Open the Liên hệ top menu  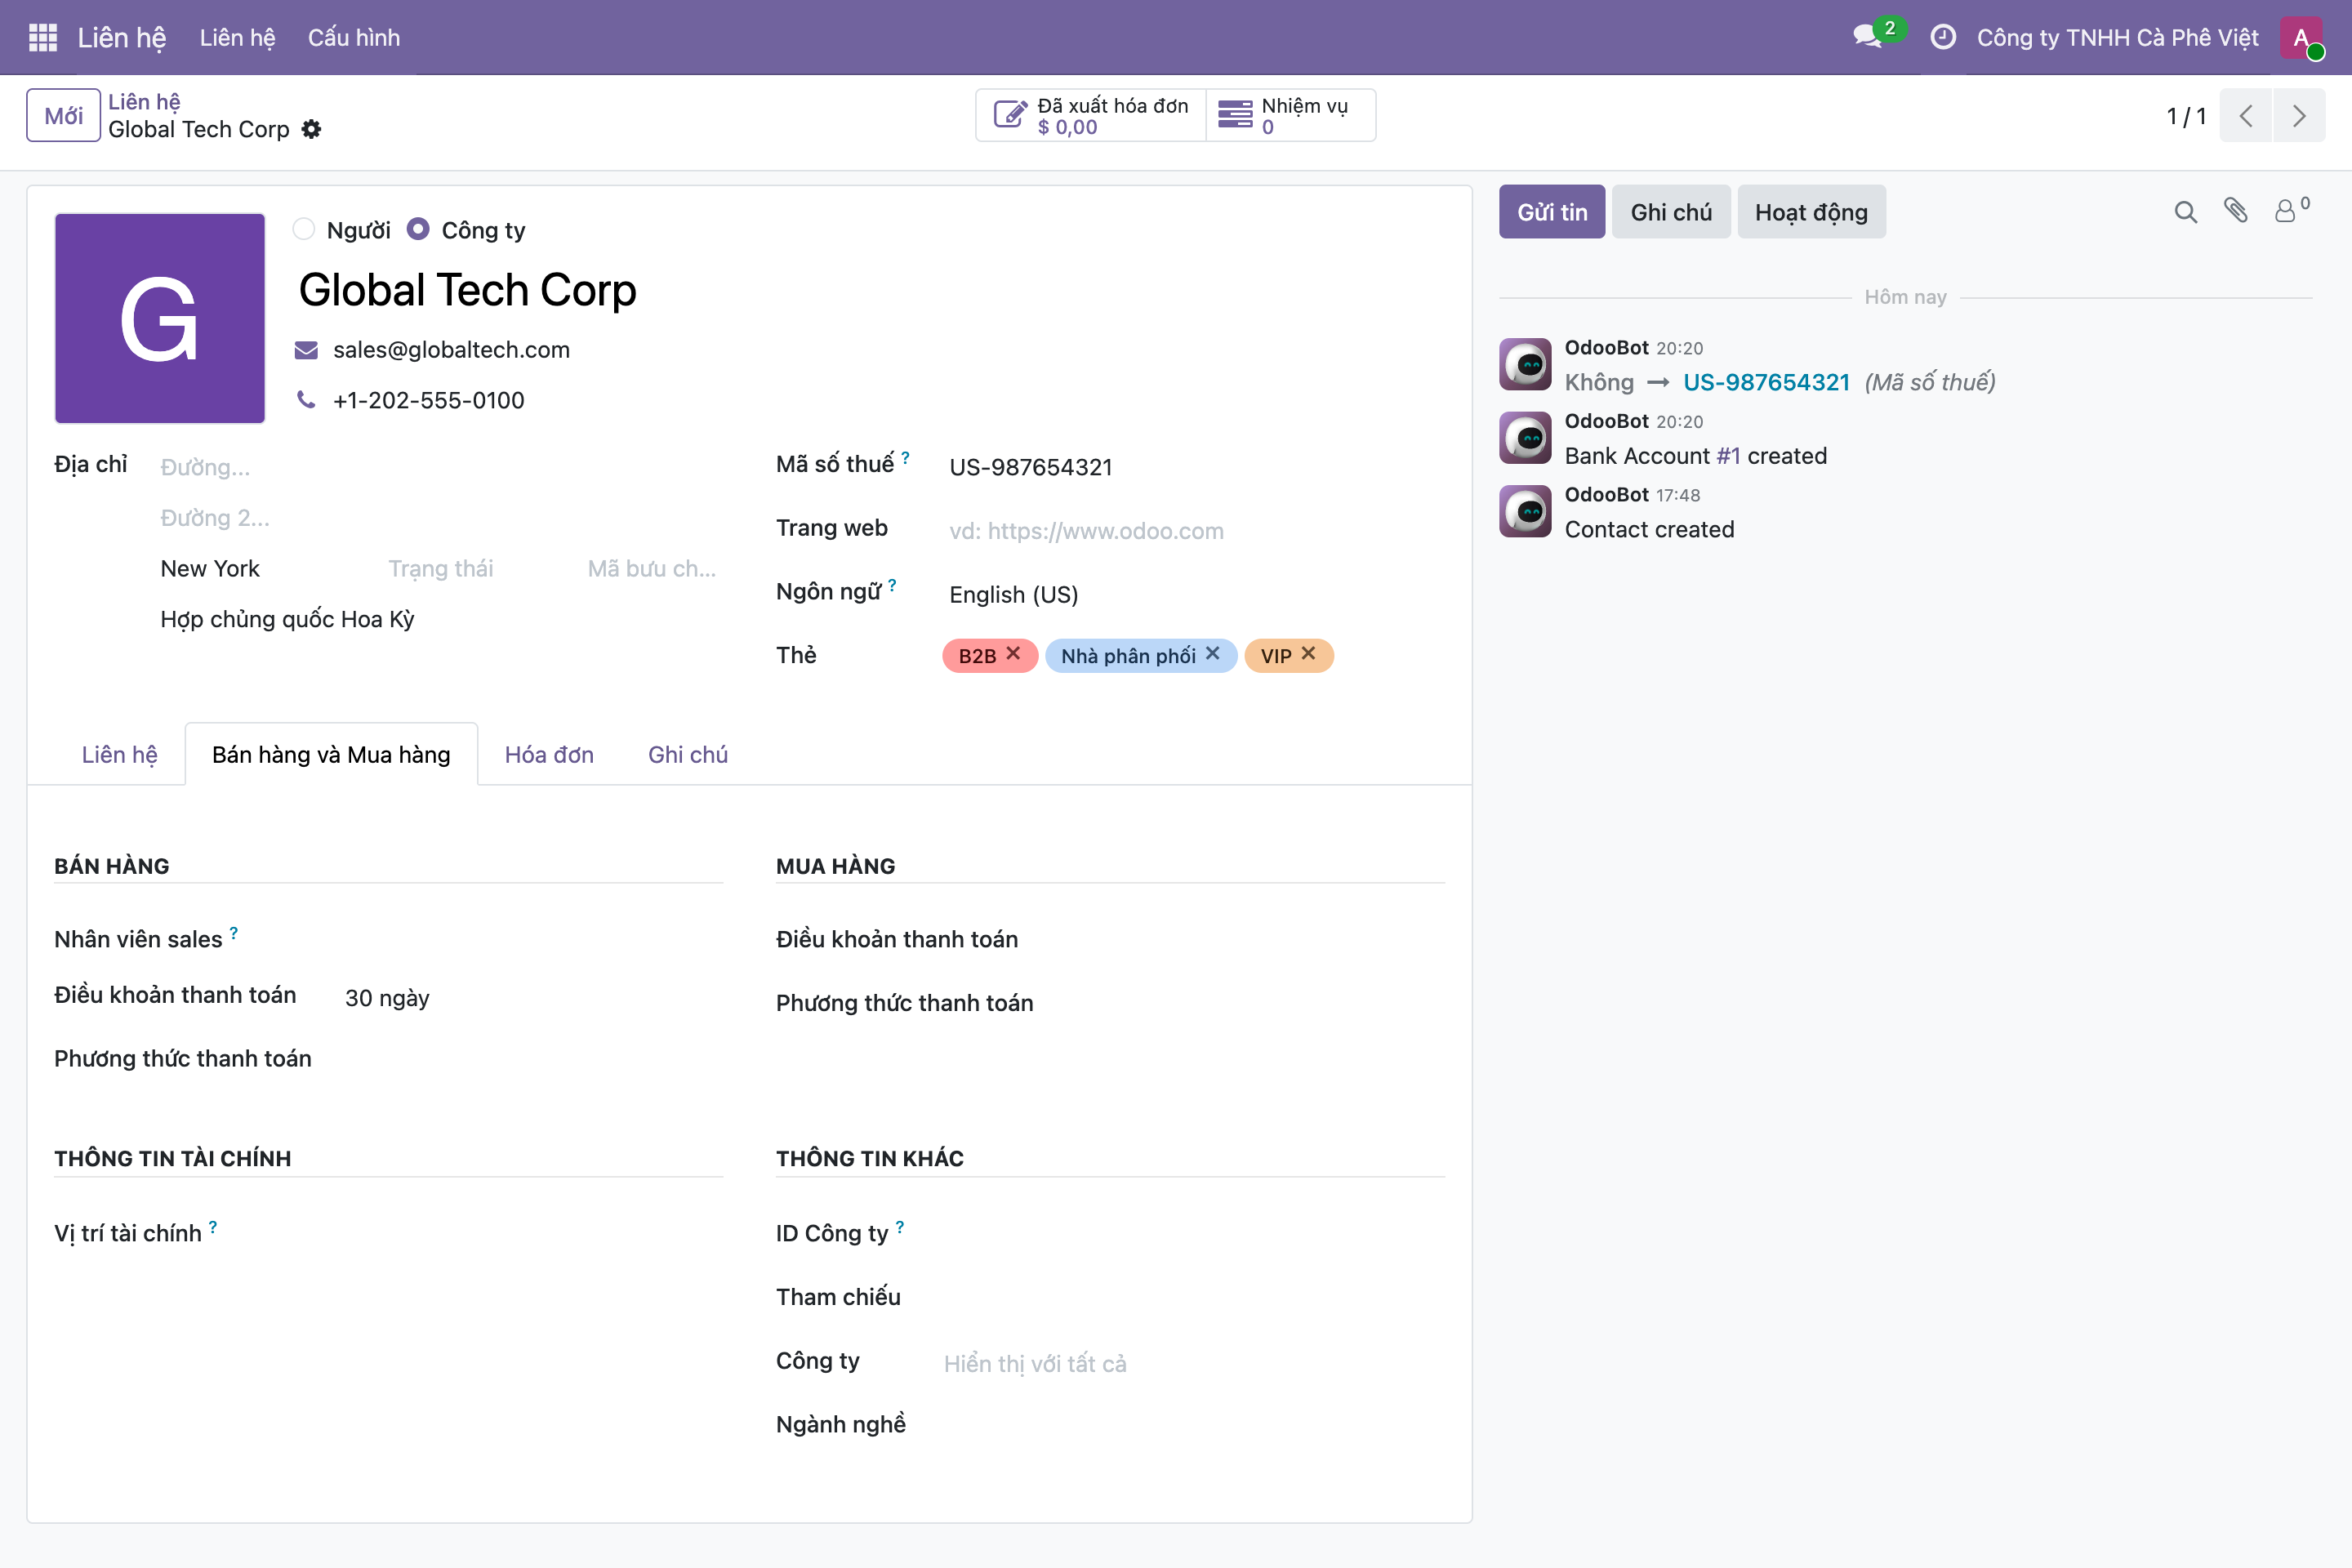pyautogui.click(x=237, y=37)
